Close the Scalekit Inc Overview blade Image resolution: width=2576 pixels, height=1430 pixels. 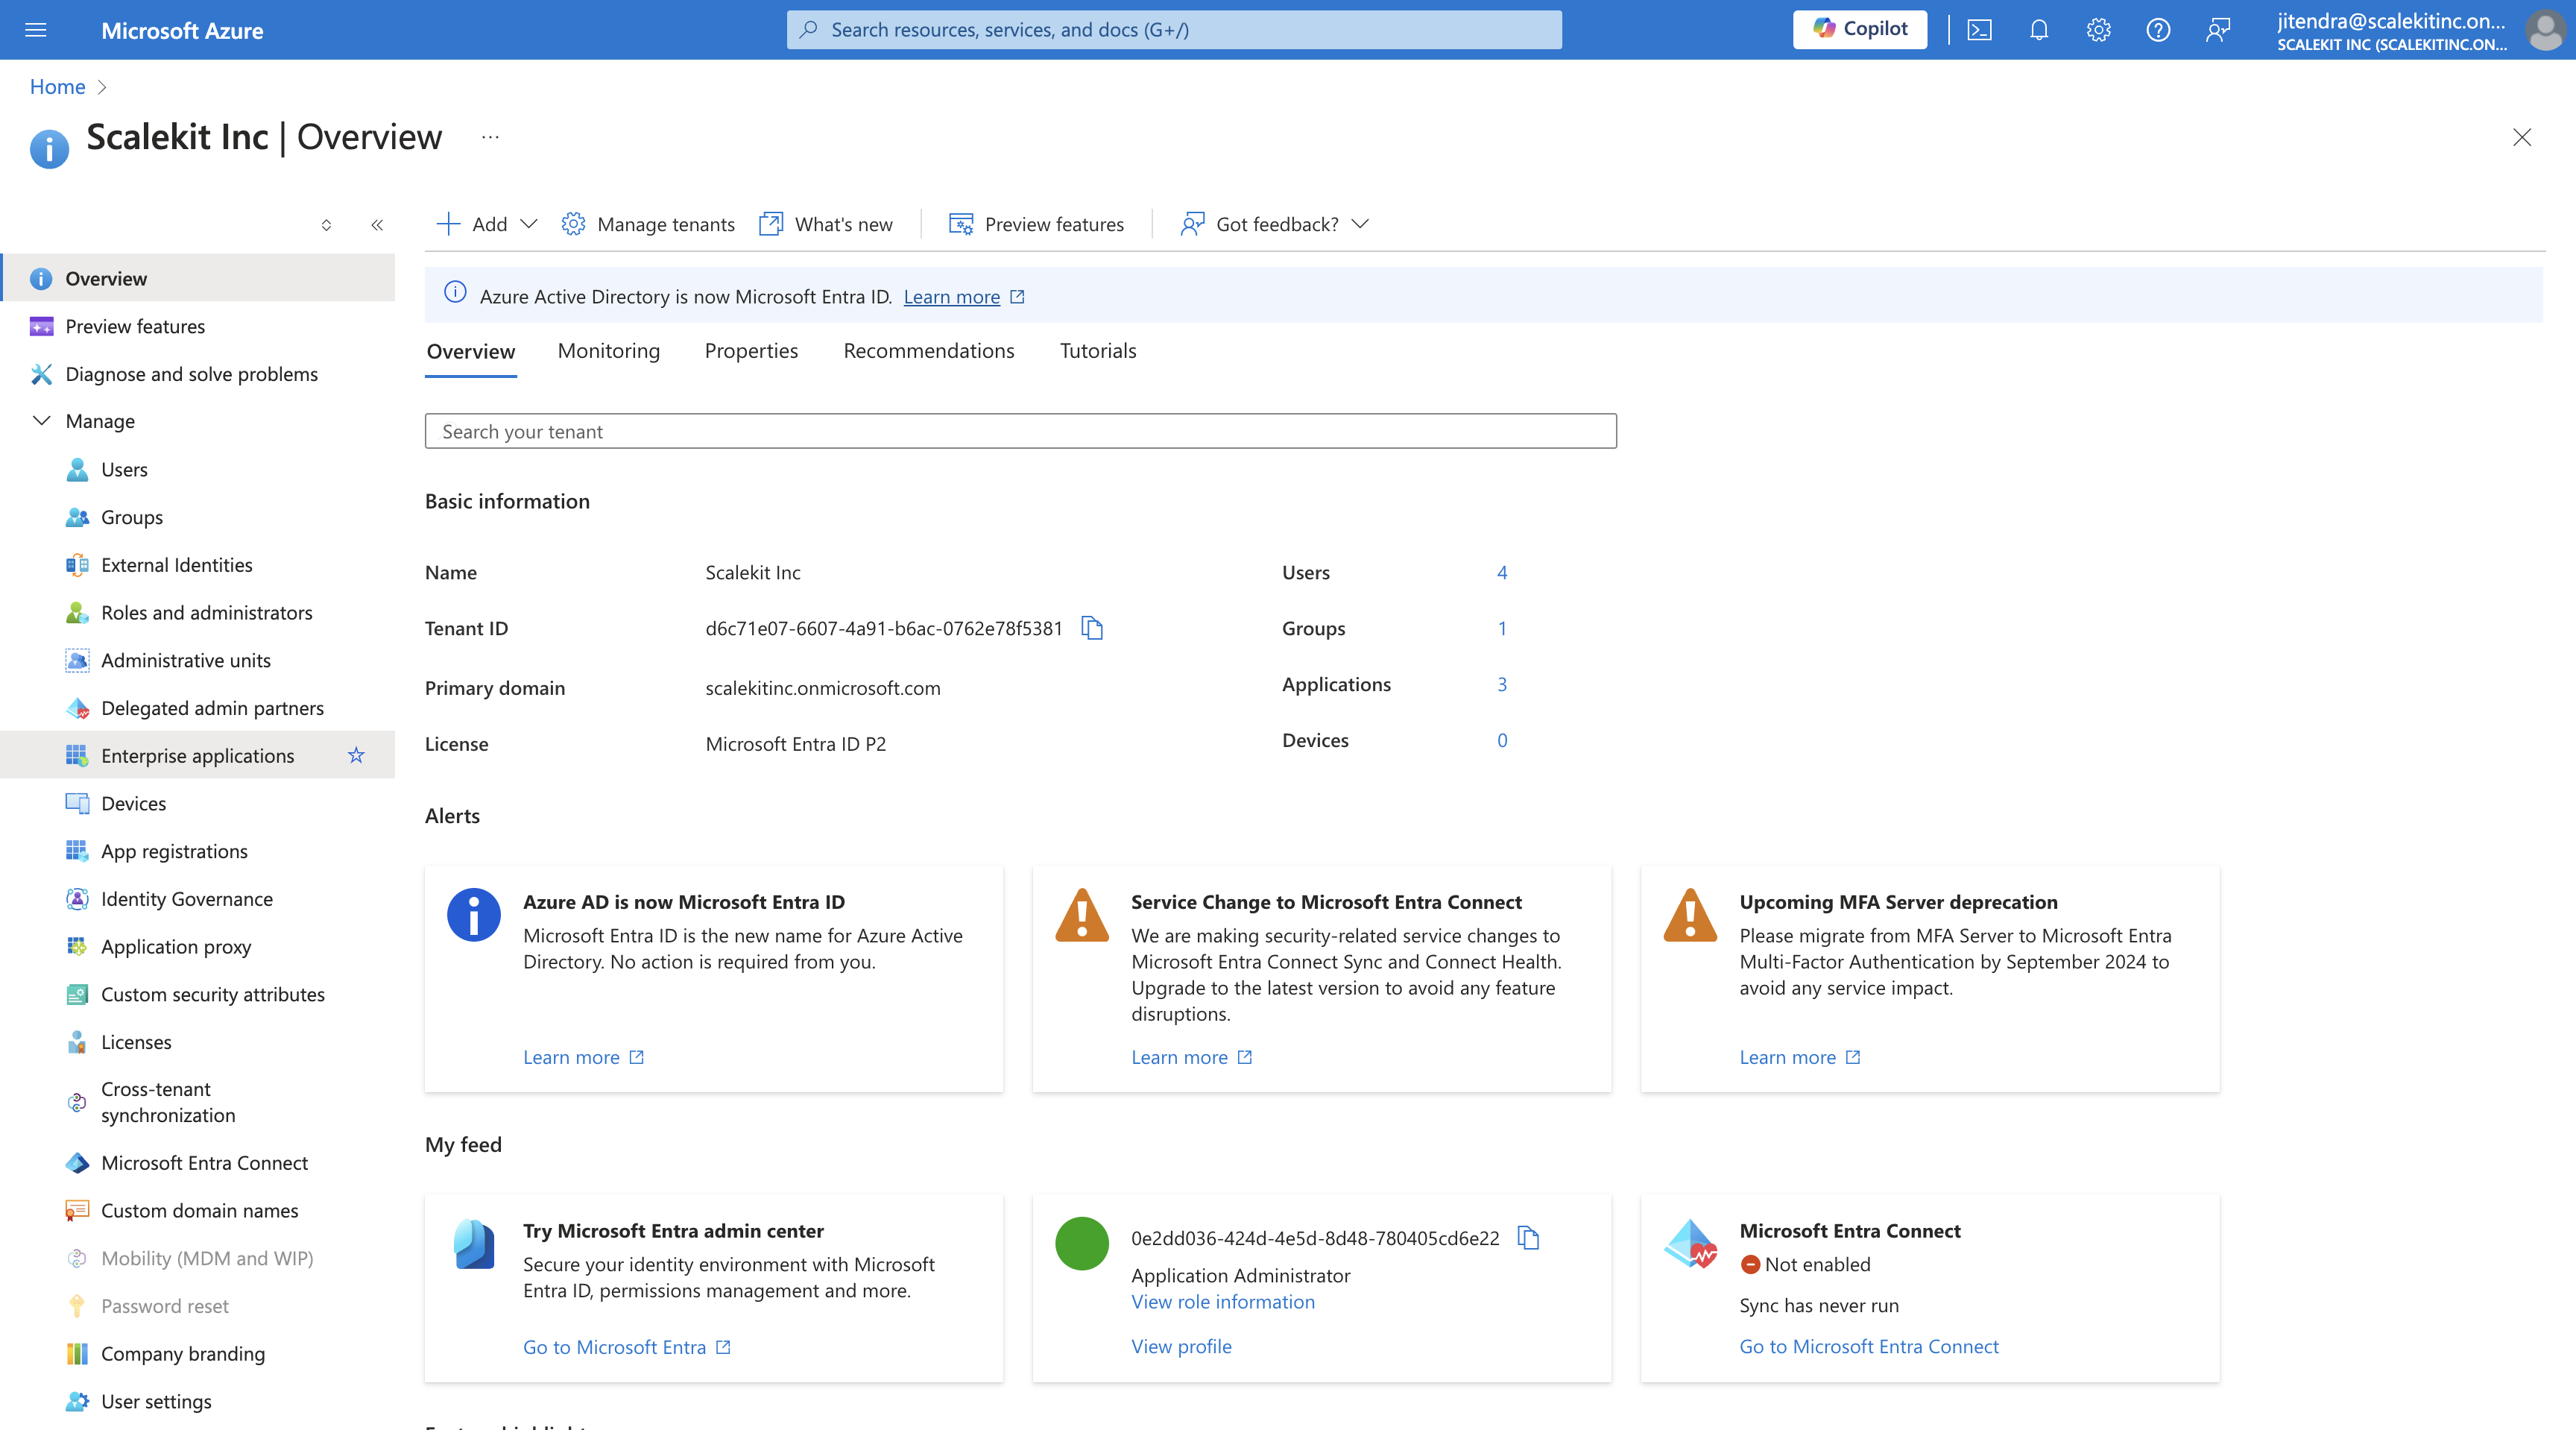coord(2522,137)
